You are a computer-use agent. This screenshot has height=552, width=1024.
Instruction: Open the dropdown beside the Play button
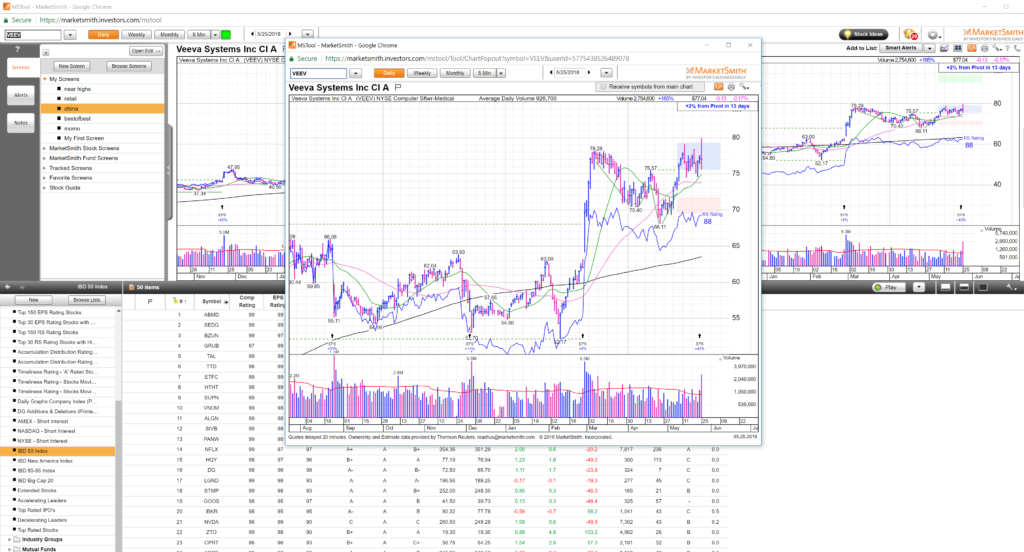point(918,287)
